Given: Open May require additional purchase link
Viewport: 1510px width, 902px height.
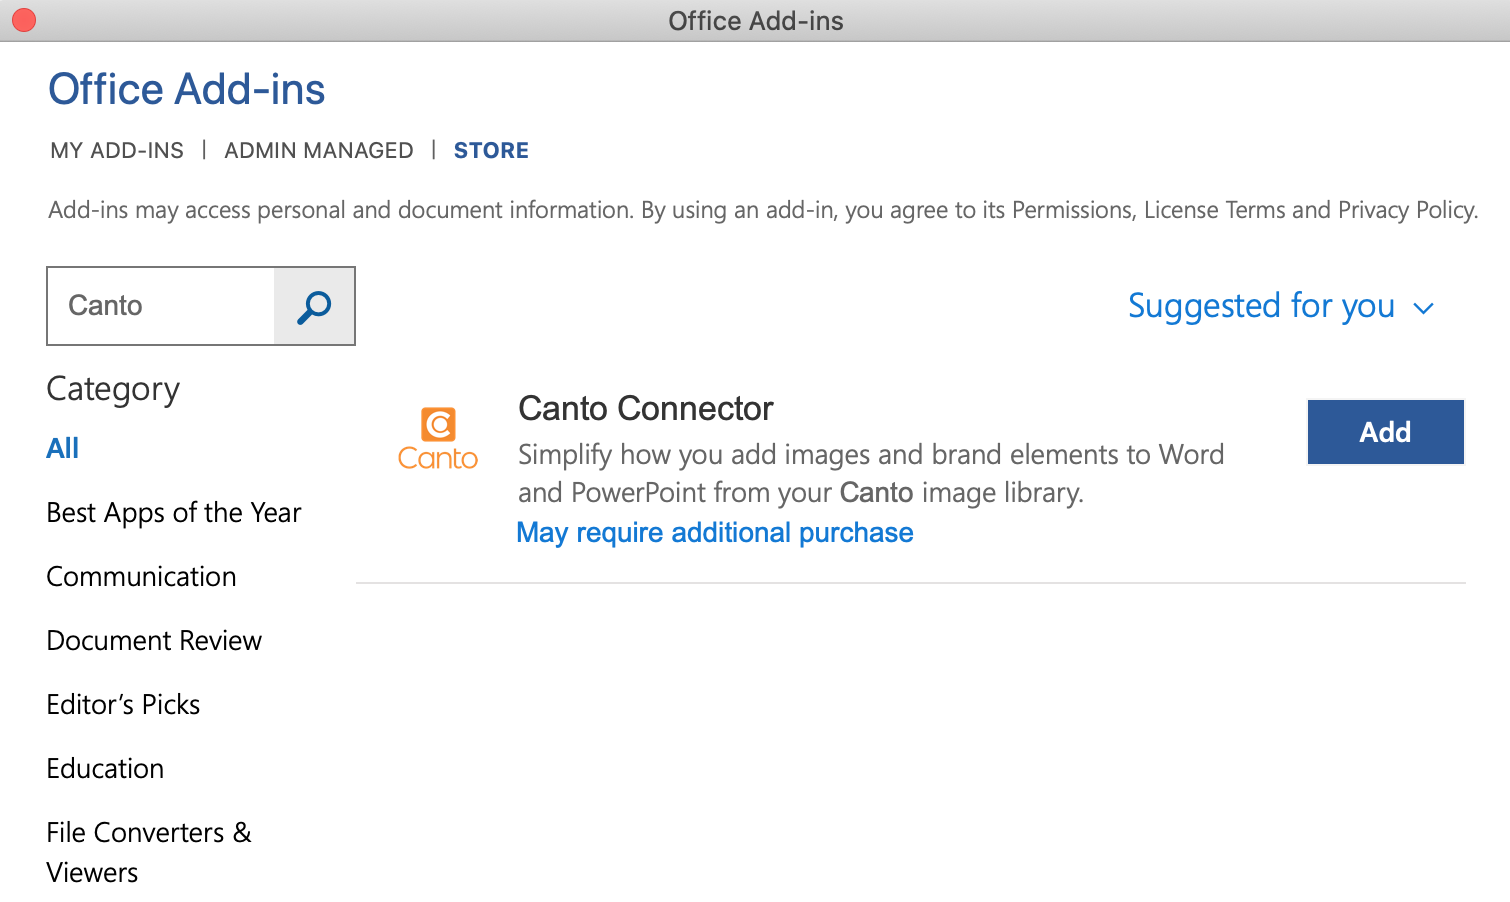Looking at the screenshot, I should pyautogui.click(x=714, y=533).
